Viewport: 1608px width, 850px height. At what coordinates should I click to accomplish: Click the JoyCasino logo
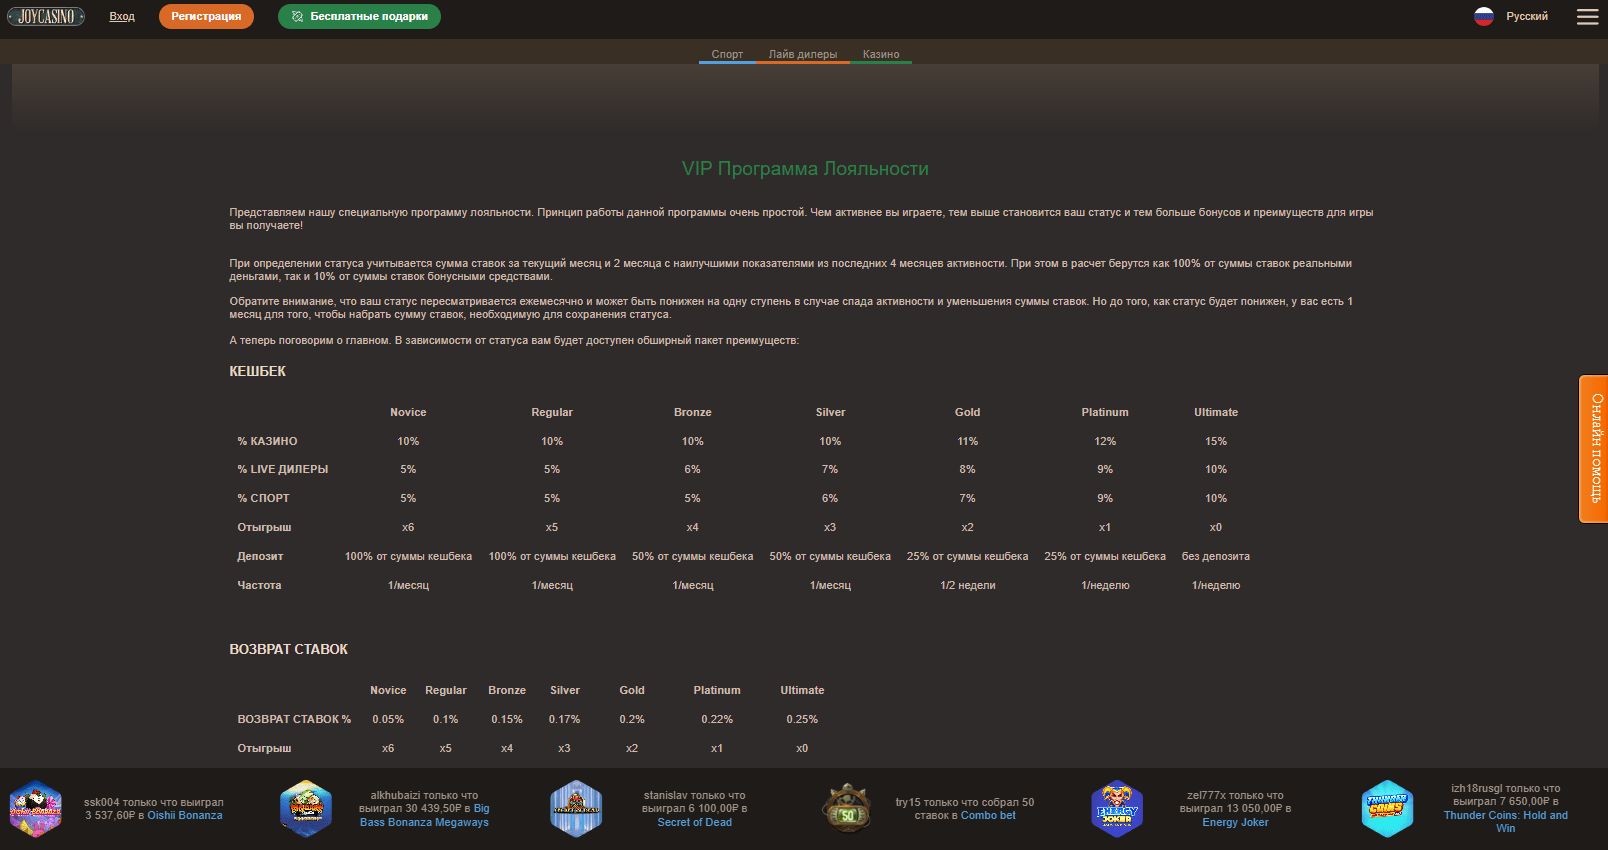[46, 17]
